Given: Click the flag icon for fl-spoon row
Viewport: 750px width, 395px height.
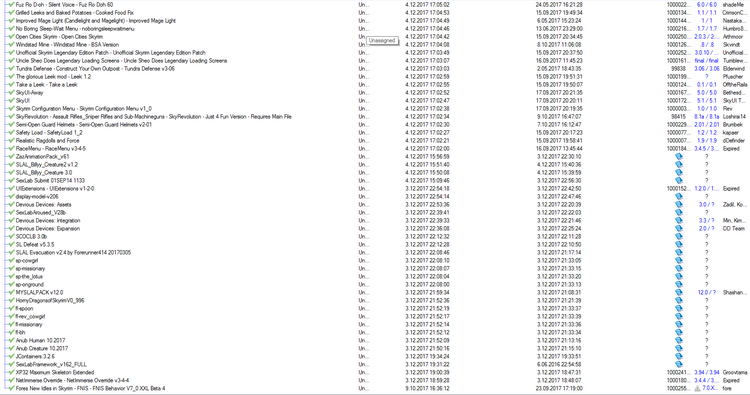Looking at the screenshot, I should click(x=679, y=308).
